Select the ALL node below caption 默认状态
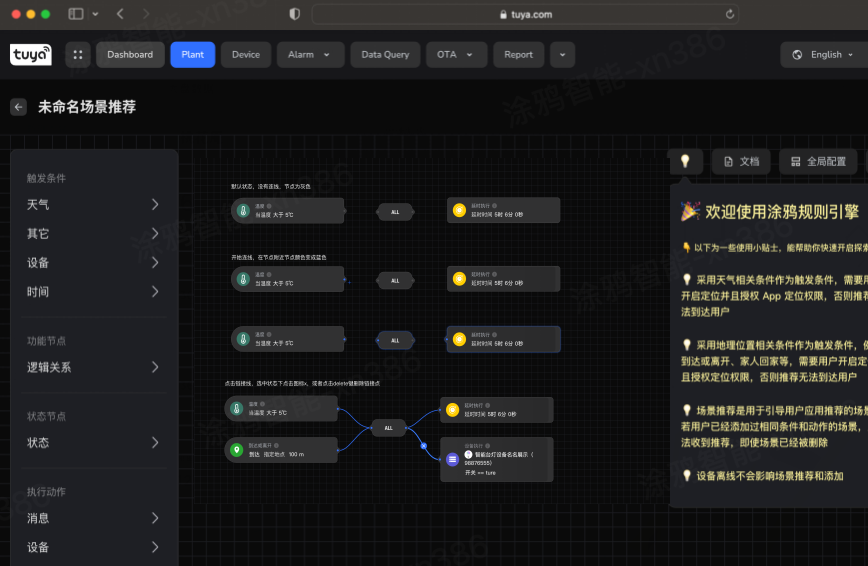This screenshot has width=868, height=566. [395, 212]
